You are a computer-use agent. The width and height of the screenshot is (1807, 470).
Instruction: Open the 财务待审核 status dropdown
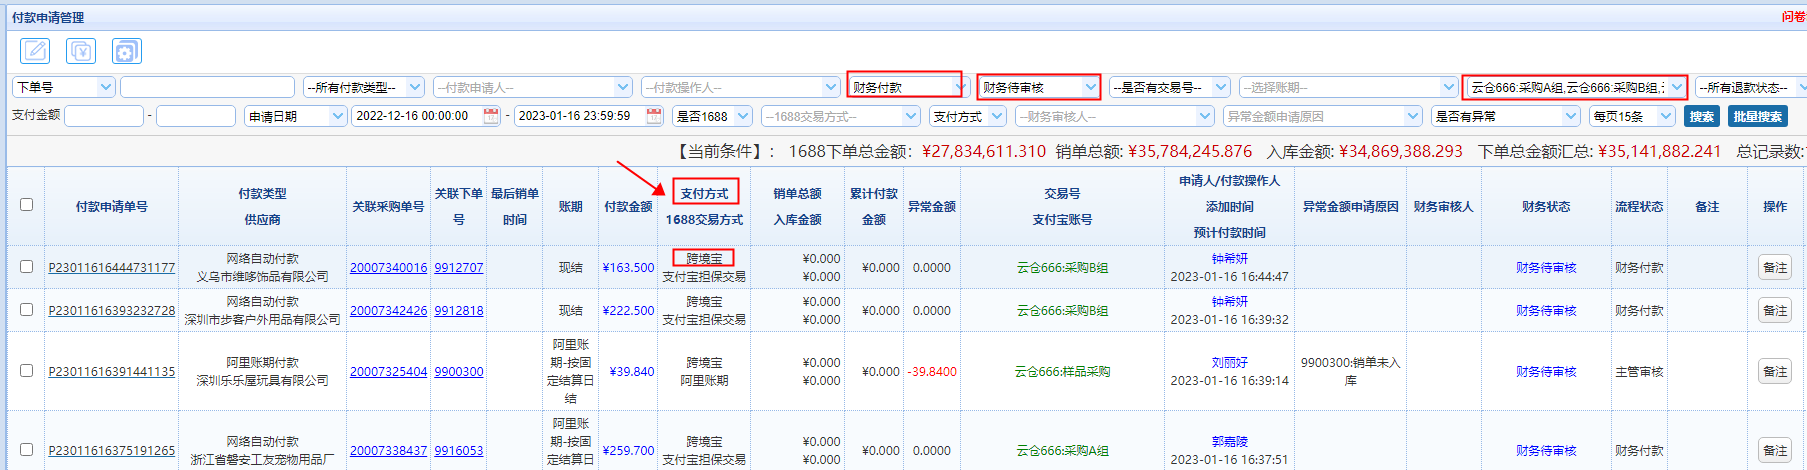[x=1039, y=87]
